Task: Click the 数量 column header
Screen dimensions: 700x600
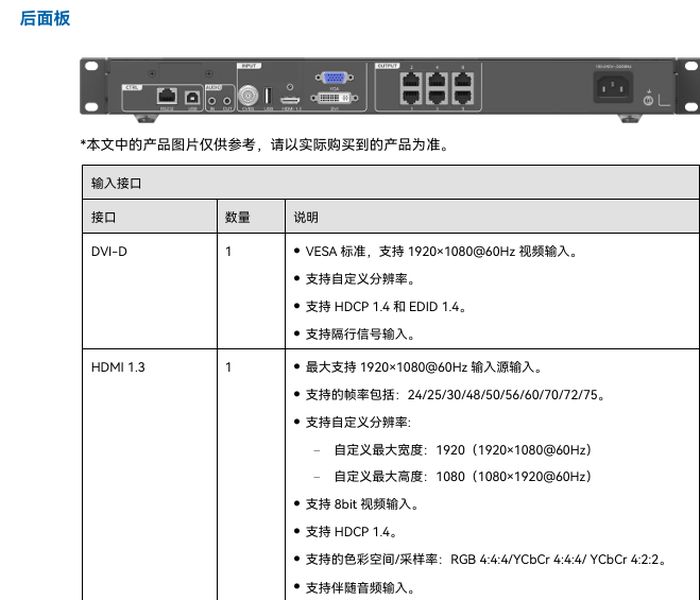Action: 251,217
